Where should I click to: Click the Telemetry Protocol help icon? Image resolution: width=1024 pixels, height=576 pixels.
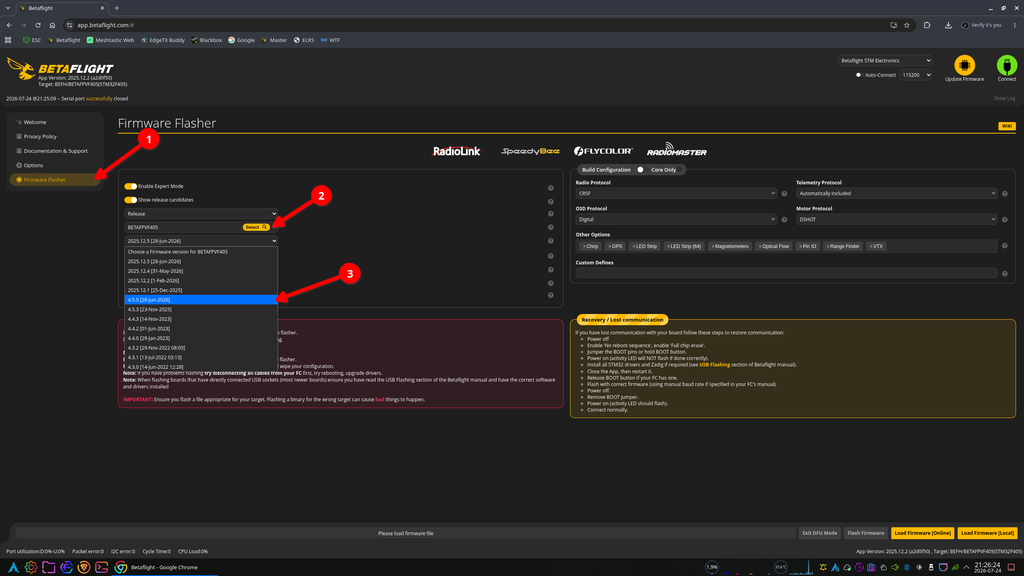tap(1004, 193)
